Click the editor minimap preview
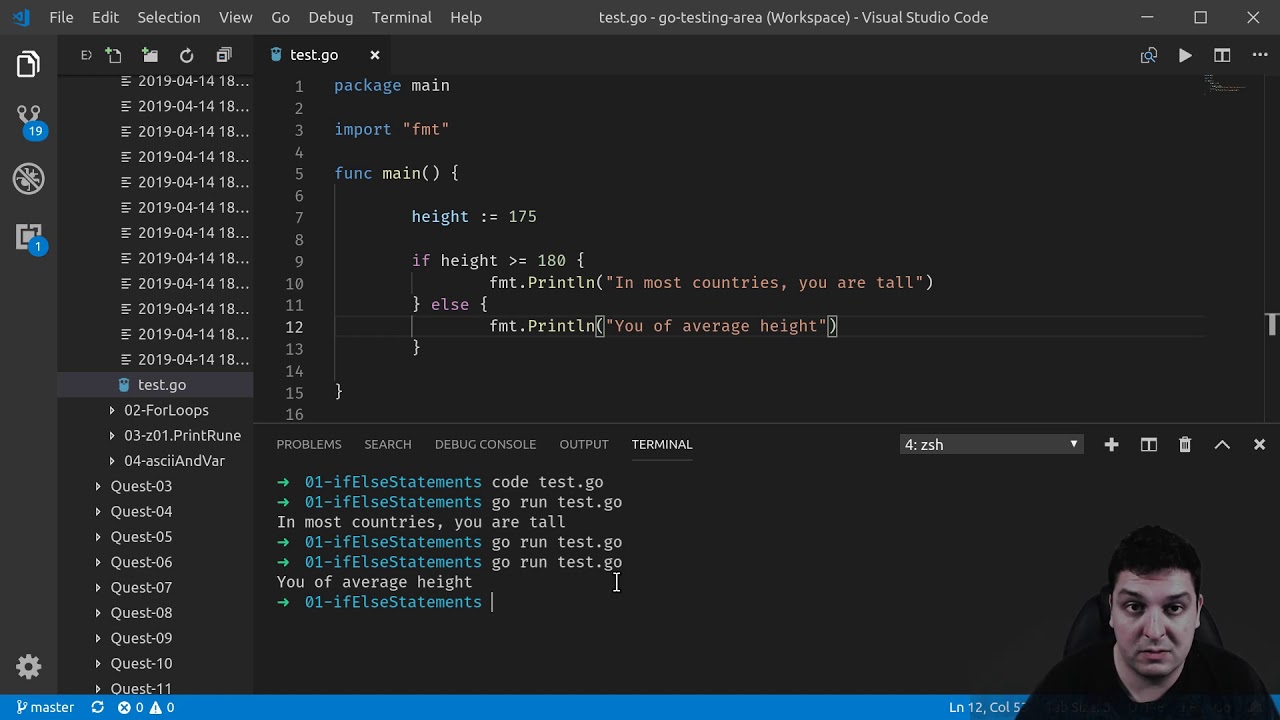The height and width of the screenshot is (720, 1280). coord(1225,86)
